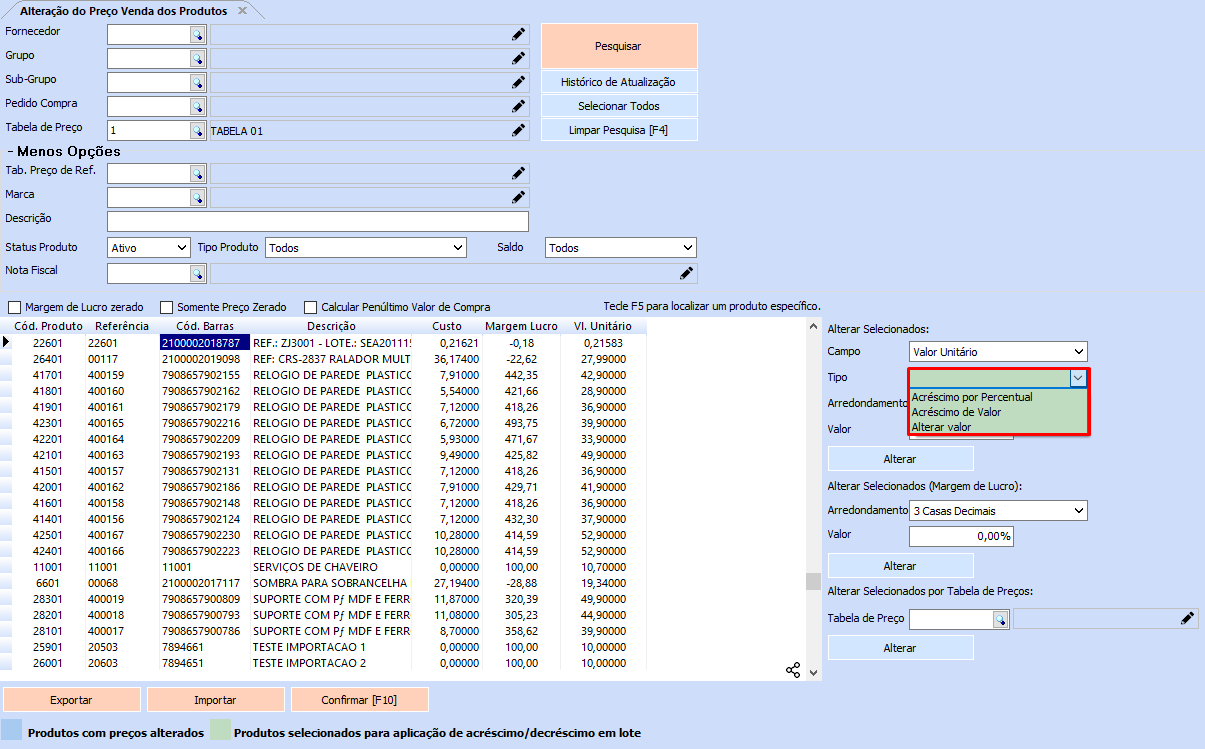Toggle Somente Preço Zerado checkbox
Image resolution: width=1205 pixels, height=749 pixels.
[166, 307]
